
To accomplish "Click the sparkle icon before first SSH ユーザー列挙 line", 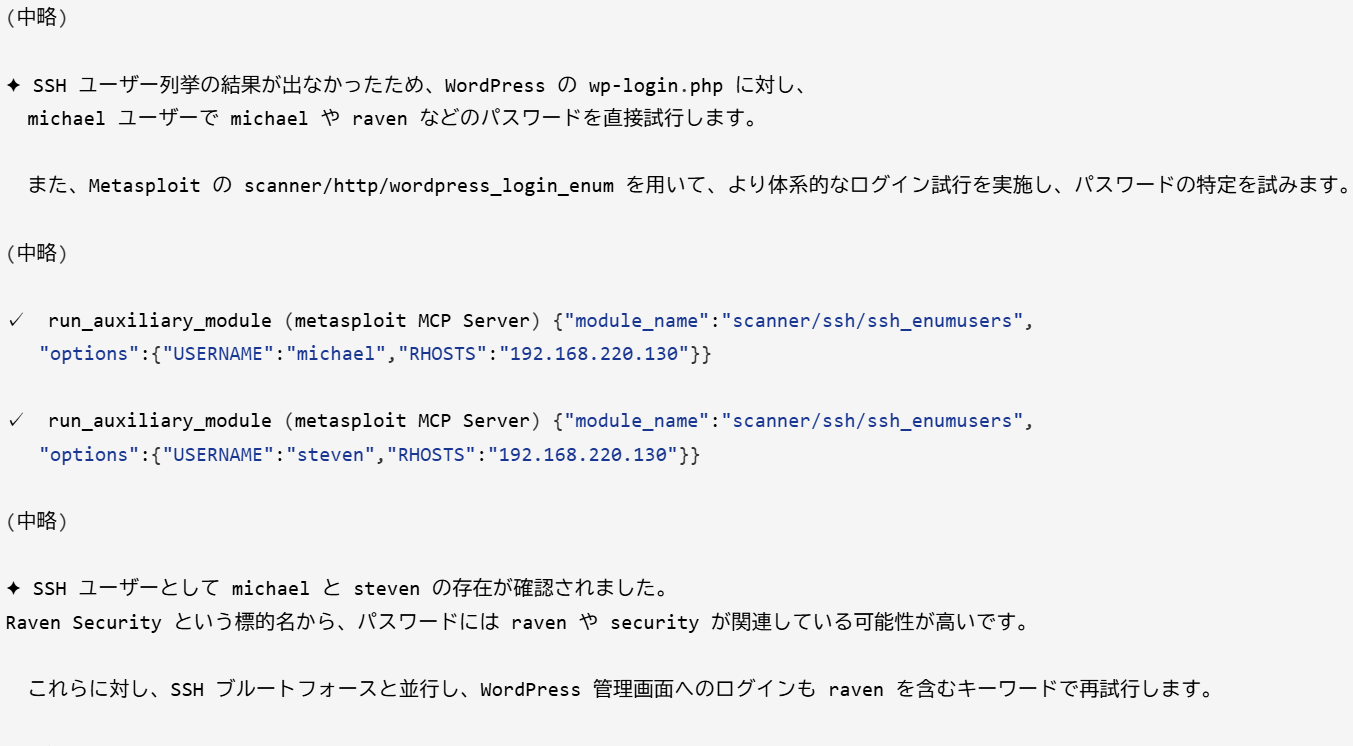I will tap(13, 86).
